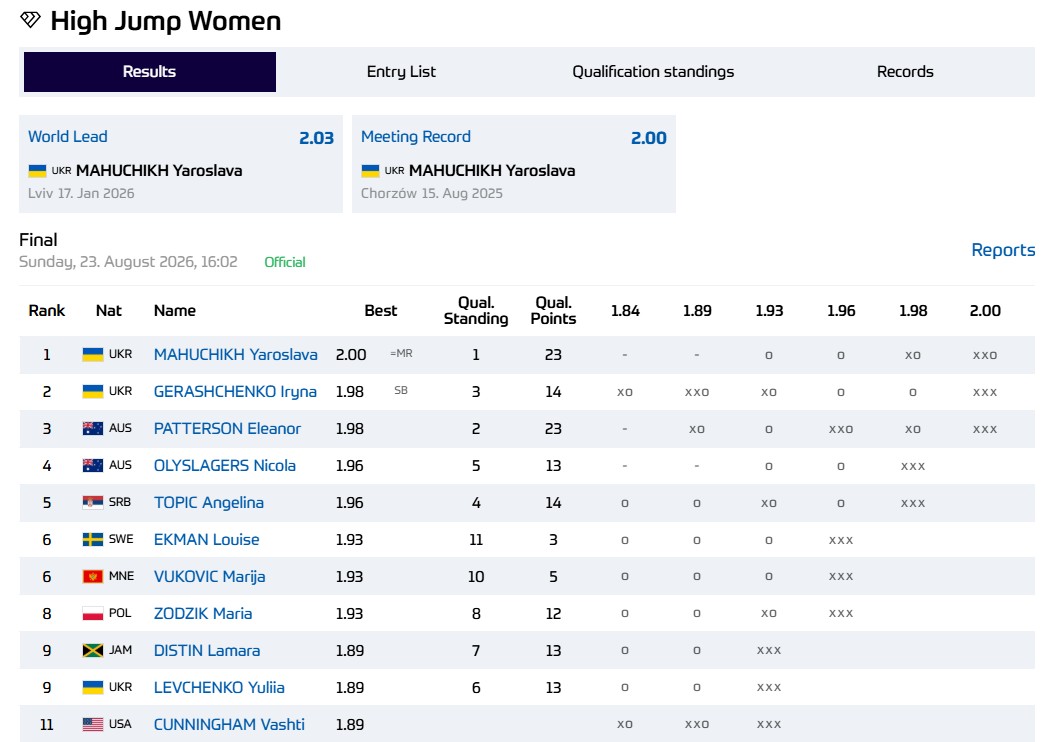Screen dimensions: 1048x742
Task: Select the Results tab
Action: click(150, 72)
